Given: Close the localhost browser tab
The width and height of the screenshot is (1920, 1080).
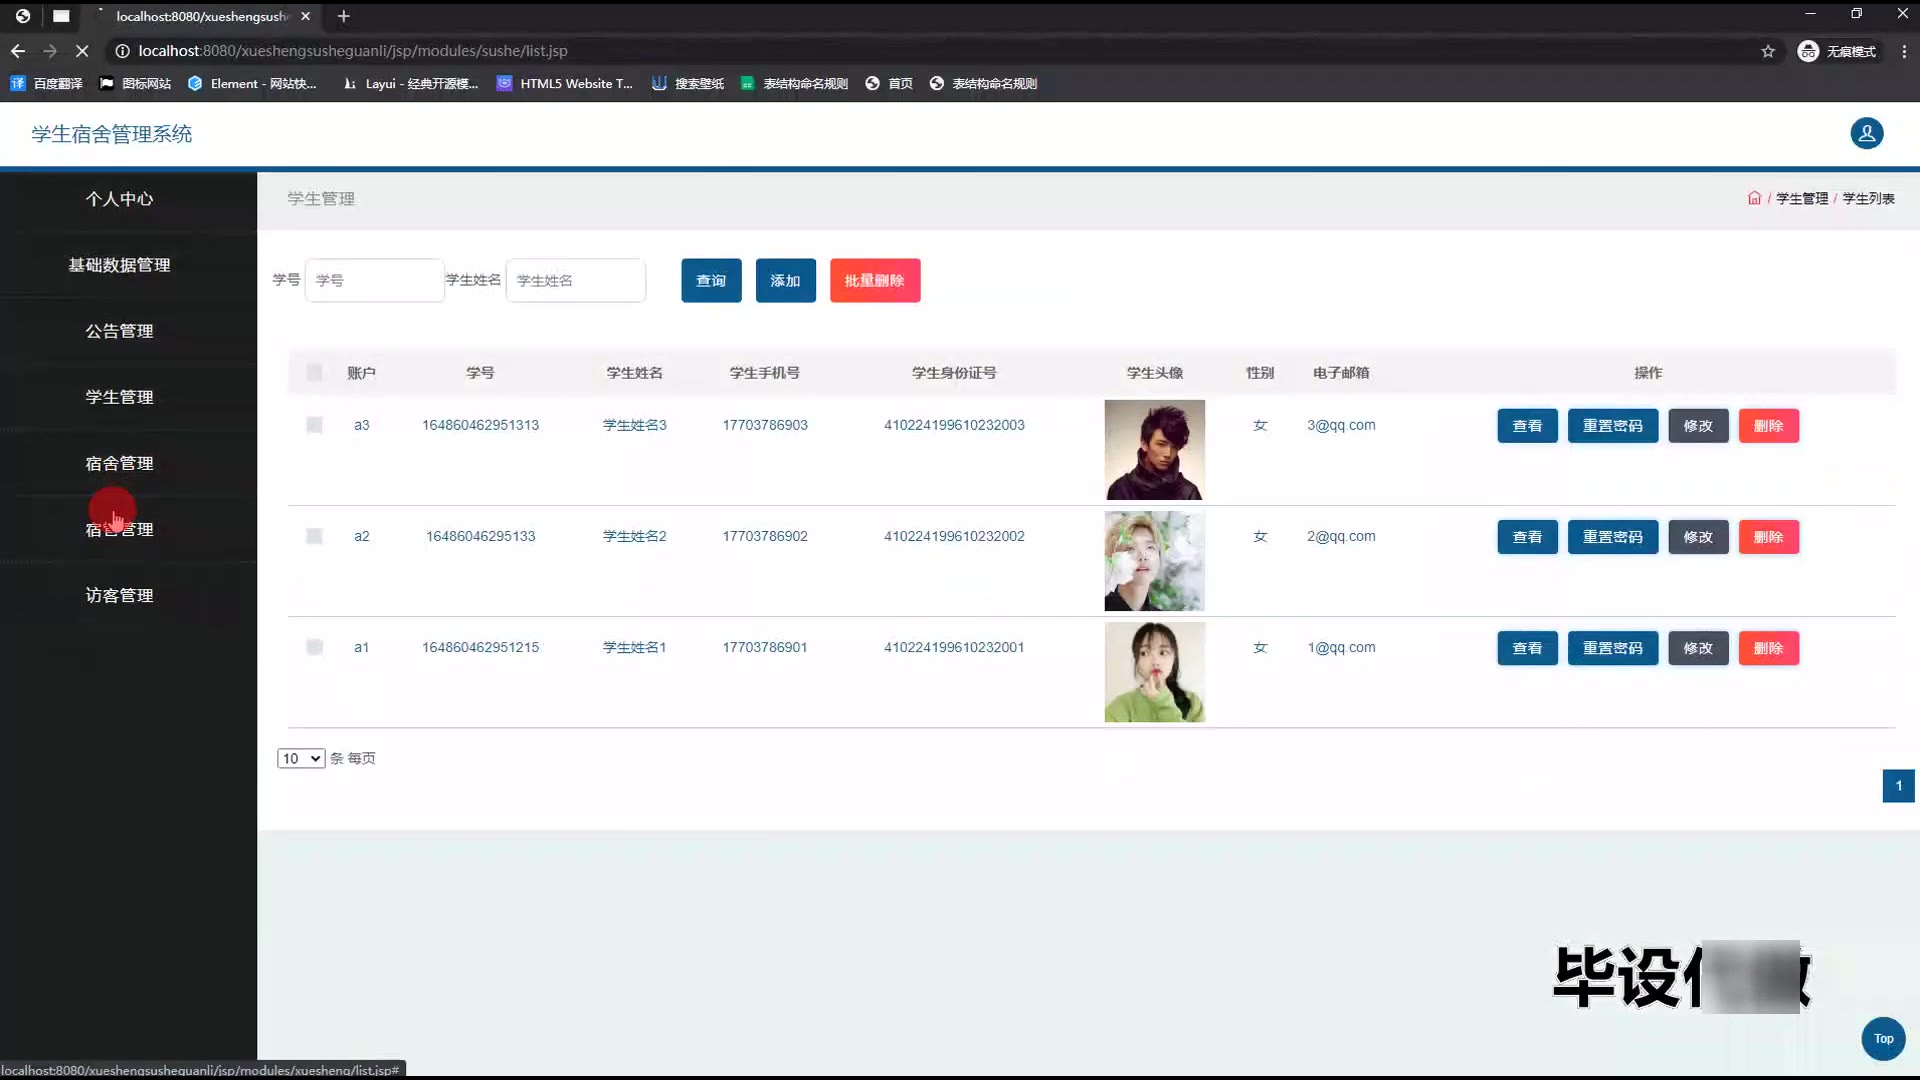Looking at the screenshot, I should (306, 16).
